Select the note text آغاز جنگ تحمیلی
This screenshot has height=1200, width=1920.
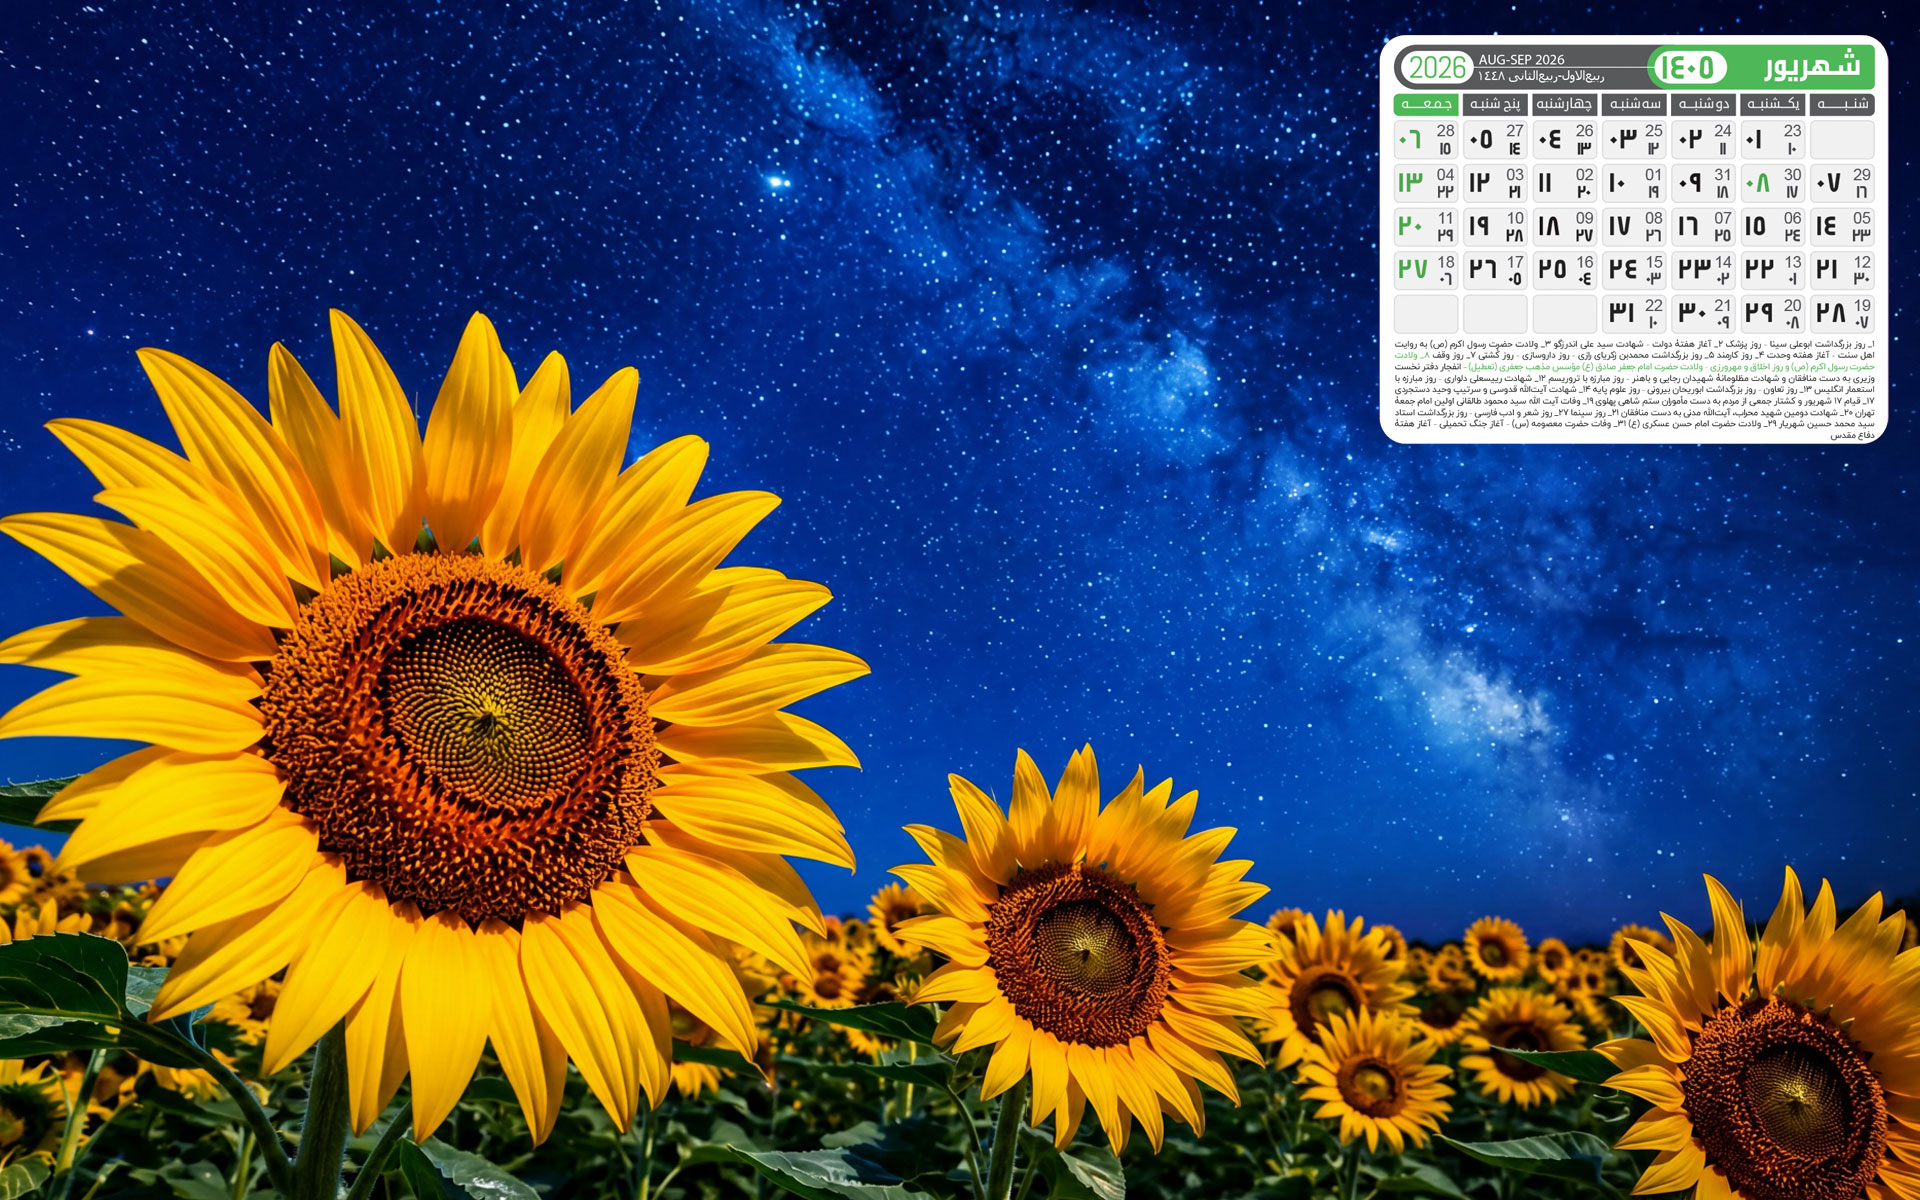pyautogui.click(x=1470, y=424)
